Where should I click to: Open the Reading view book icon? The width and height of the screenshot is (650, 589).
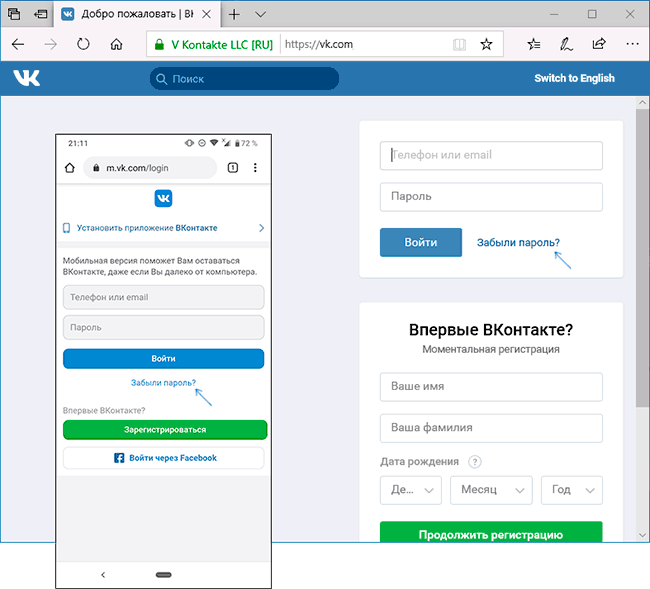pyautogui.click(x=459, y=44)
